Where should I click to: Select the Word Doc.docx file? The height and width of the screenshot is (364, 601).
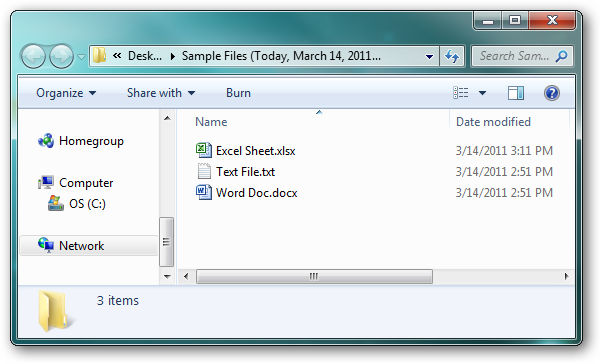256,193
